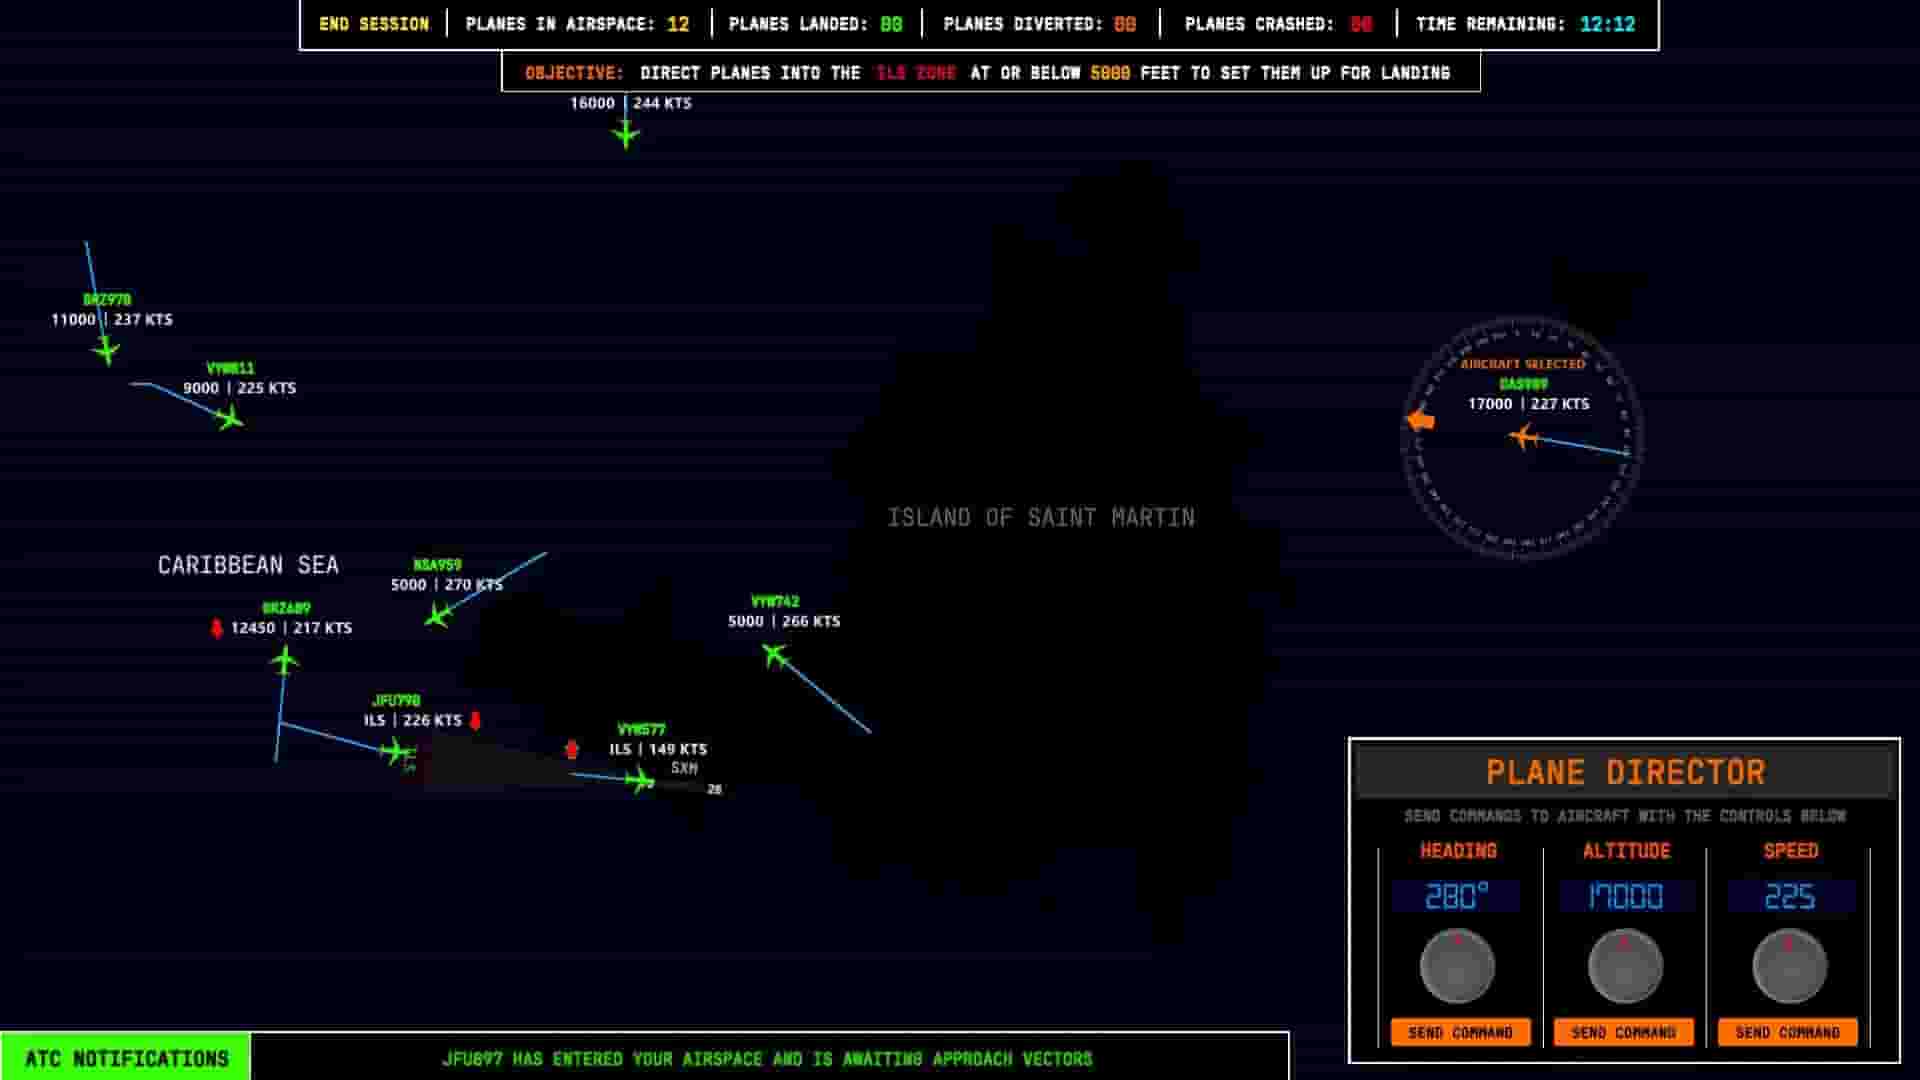Click the red descent arrow beside BRZ689
The width and height of the screenshot is (1920, 1080).
(x=216, y=628)
